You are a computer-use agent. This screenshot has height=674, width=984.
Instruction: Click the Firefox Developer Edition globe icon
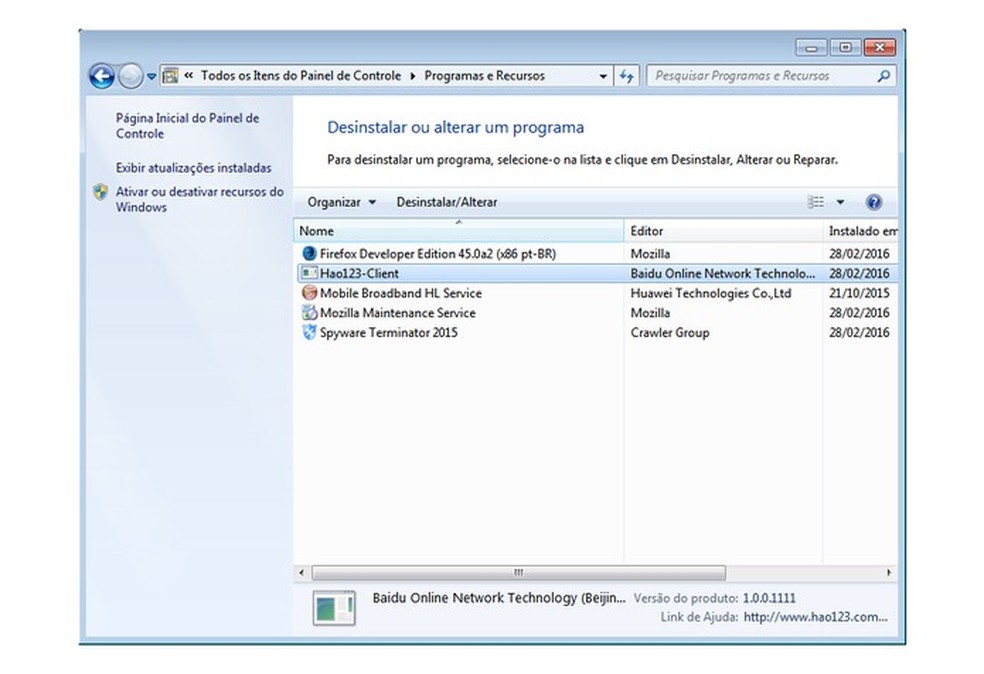tap(309, 253)
